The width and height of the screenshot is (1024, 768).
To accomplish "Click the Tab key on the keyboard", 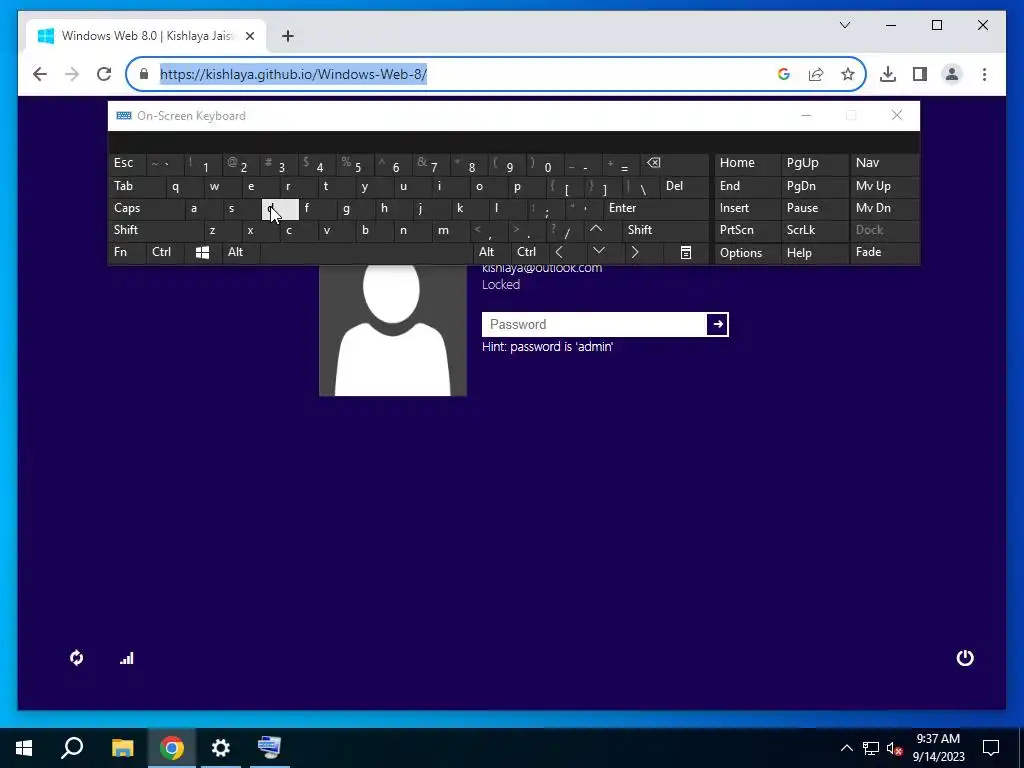I will click(136, 186).
